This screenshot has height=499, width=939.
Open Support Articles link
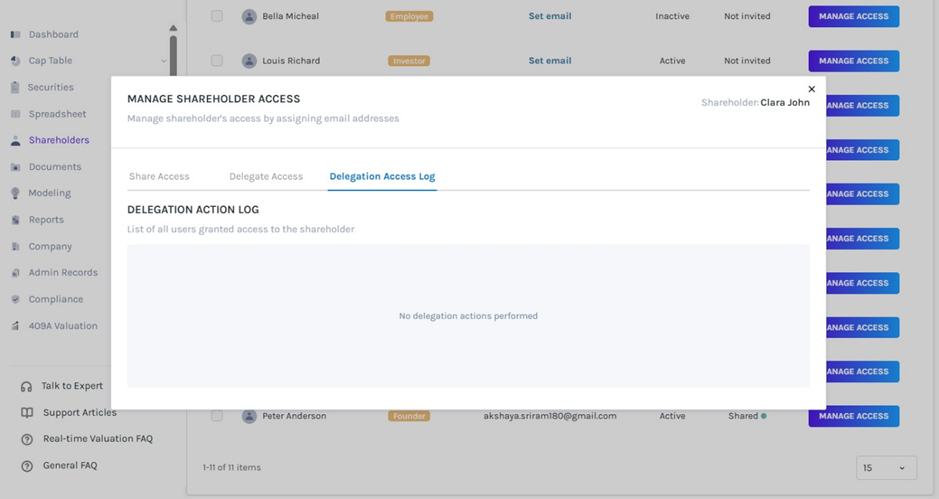pos(80,413)
